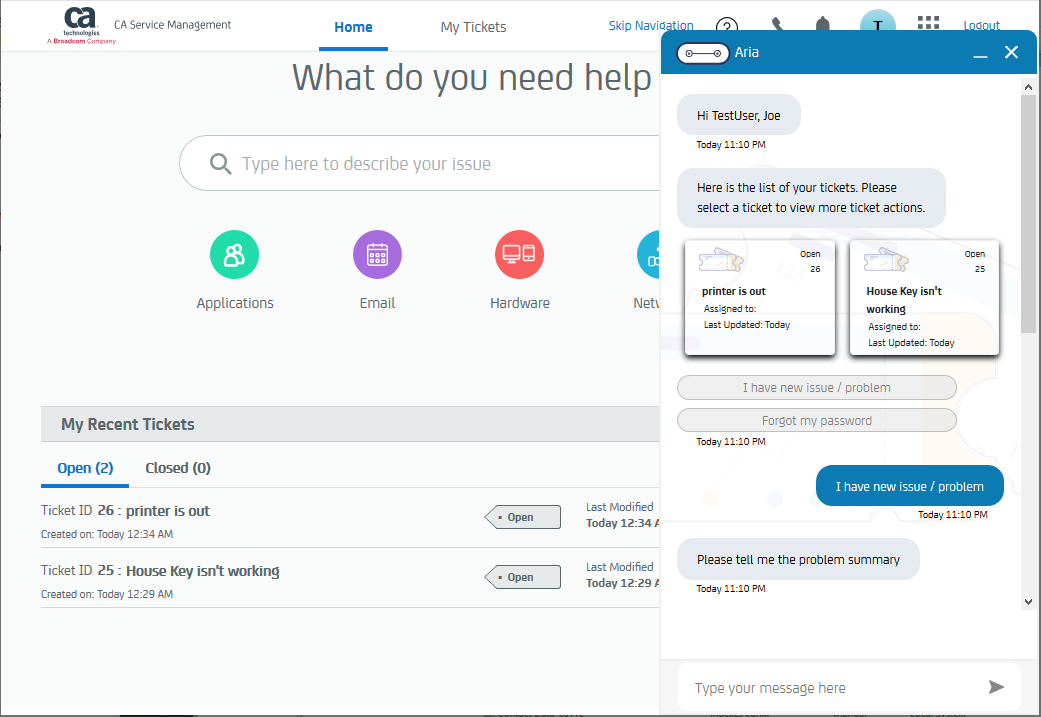Image resolution: width=1041 pixels, height=717 pixels.
Task: Click 'I have new issue / problem' suggestion button
Action: coord(817,388)
